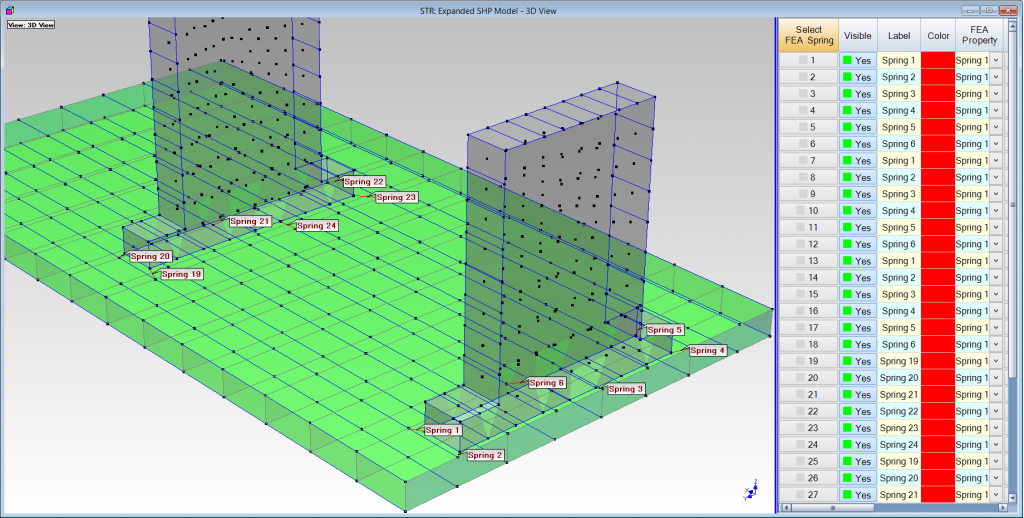Click the Label column header
This screenshot has width=1024, height=518.
898,35
